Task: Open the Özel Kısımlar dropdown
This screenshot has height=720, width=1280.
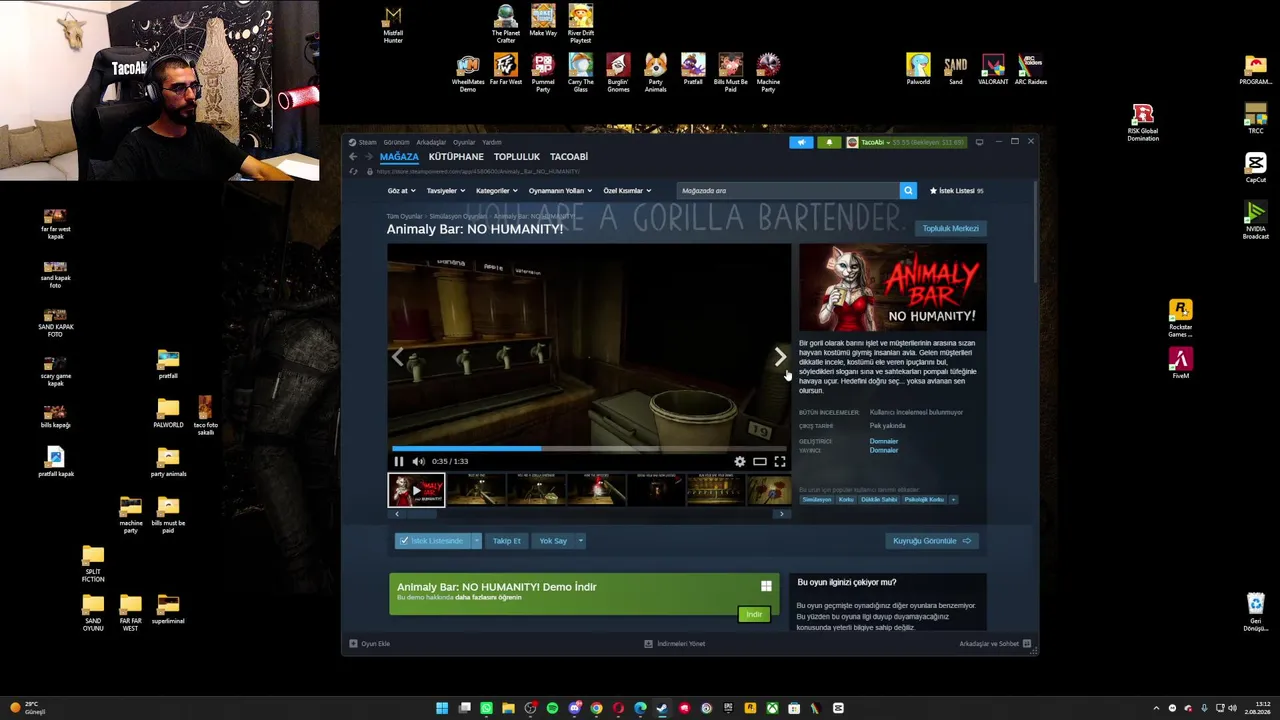Action: pyautogui.click(x=627, y=191)
